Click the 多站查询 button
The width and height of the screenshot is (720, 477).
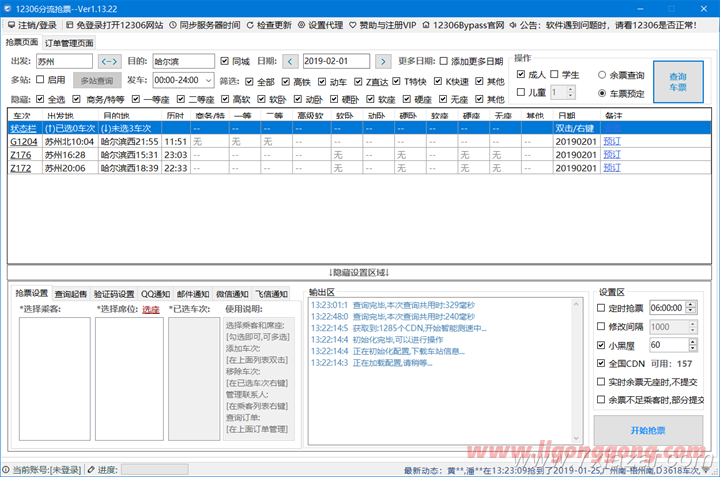[x=97, y=80]
